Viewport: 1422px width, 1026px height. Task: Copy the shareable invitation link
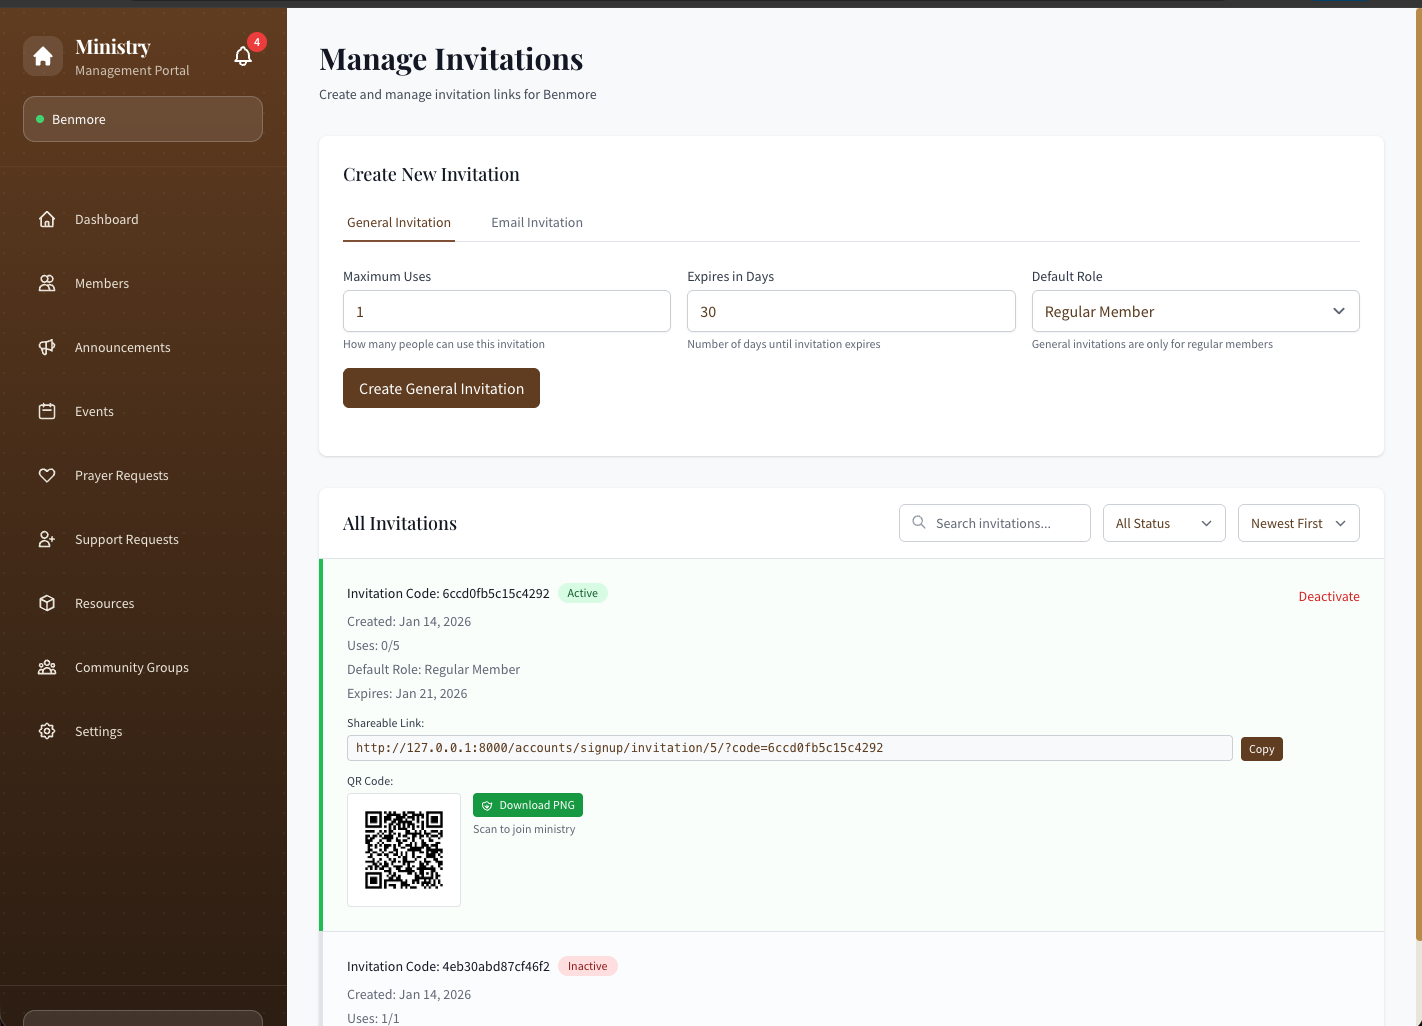pos(1261,749)
